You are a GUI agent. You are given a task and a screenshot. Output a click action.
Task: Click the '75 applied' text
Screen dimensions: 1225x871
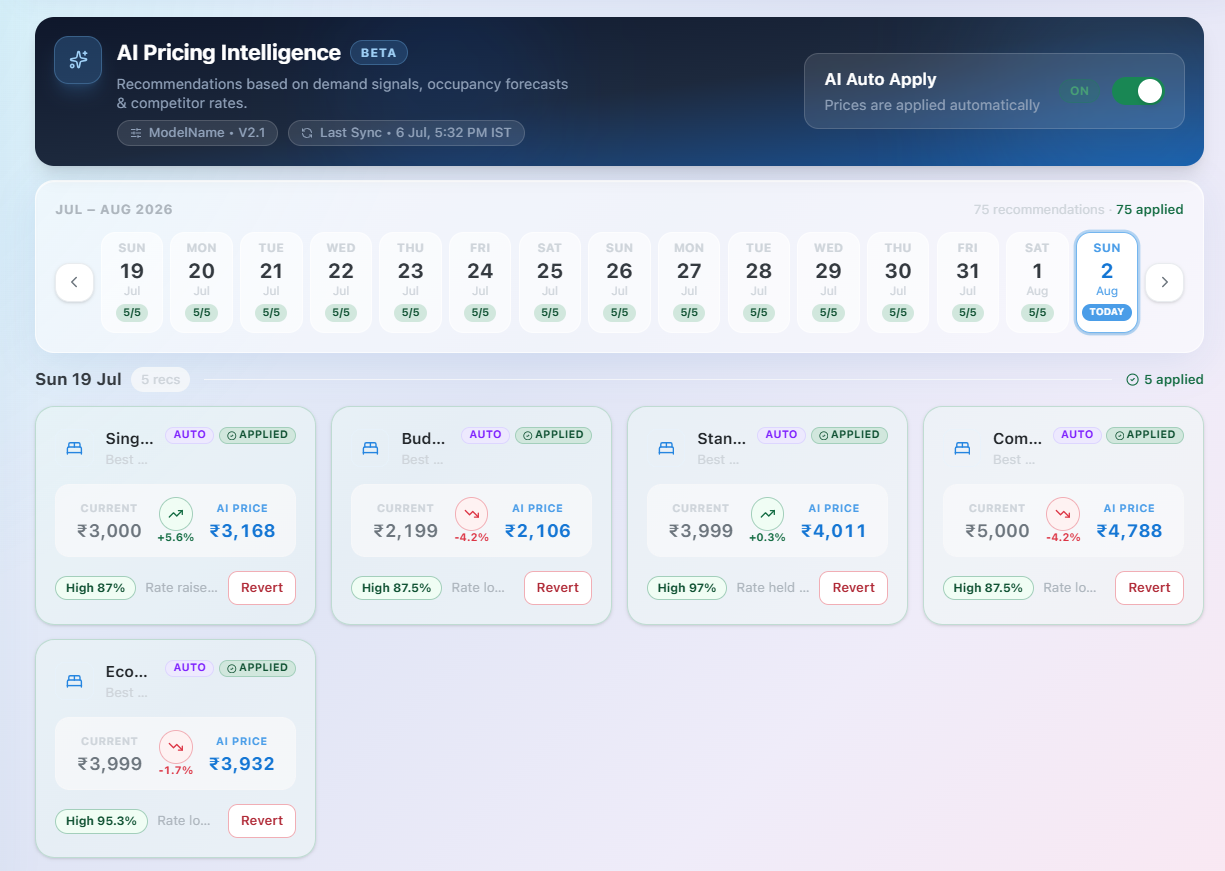pyautogui.click(x=1149, y=210)
